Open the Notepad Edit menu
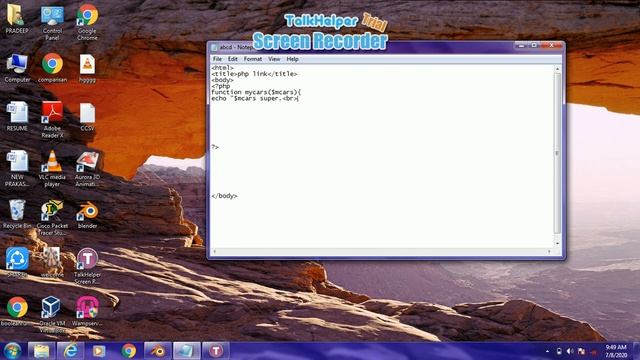 point(233,59)
